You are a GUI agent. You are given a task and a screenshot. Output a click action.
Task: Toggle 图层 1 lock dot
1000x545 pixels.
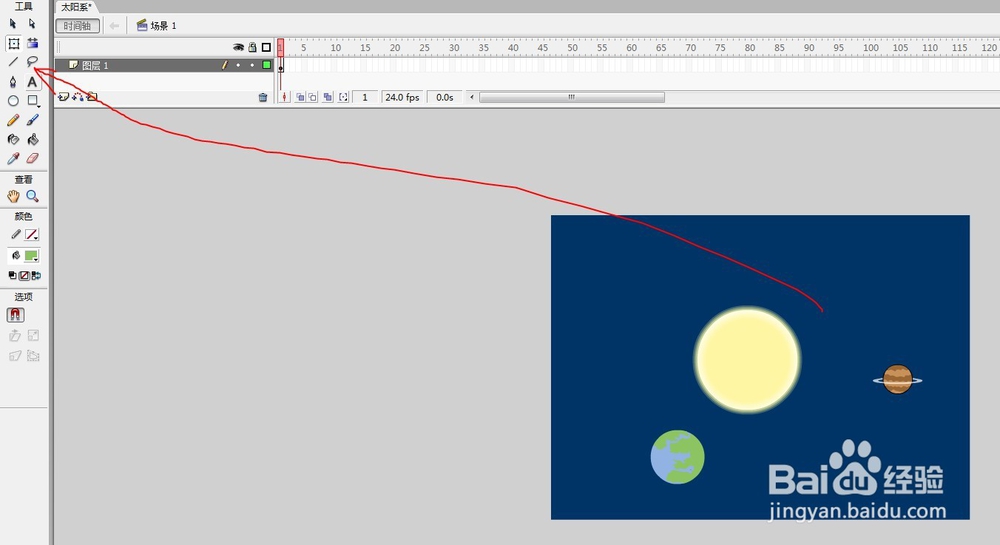point(253,65)
